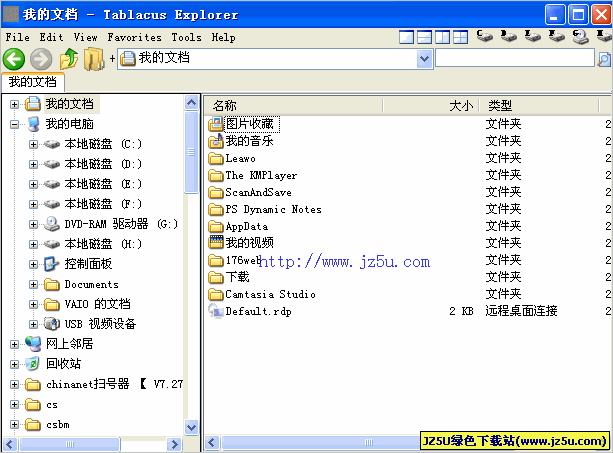Expand 本地磁盘 (C:) node
The image size is (613, 453).
click(33, 145)
